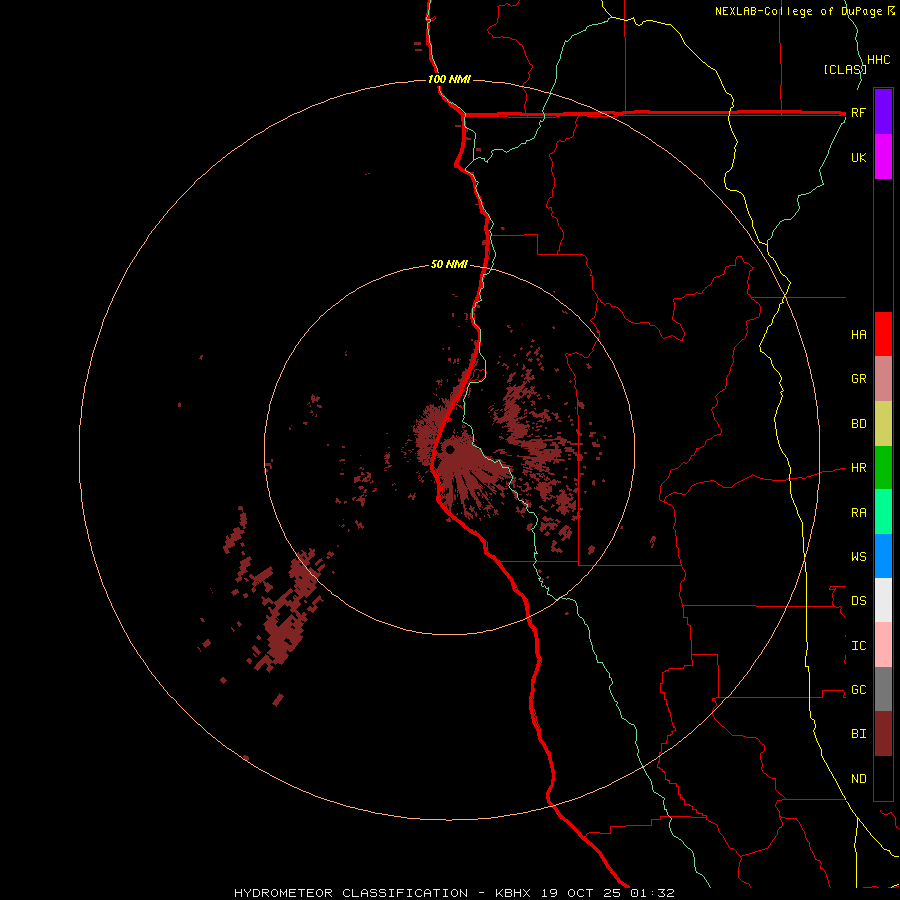Click the ND black legend swatch

883,778
